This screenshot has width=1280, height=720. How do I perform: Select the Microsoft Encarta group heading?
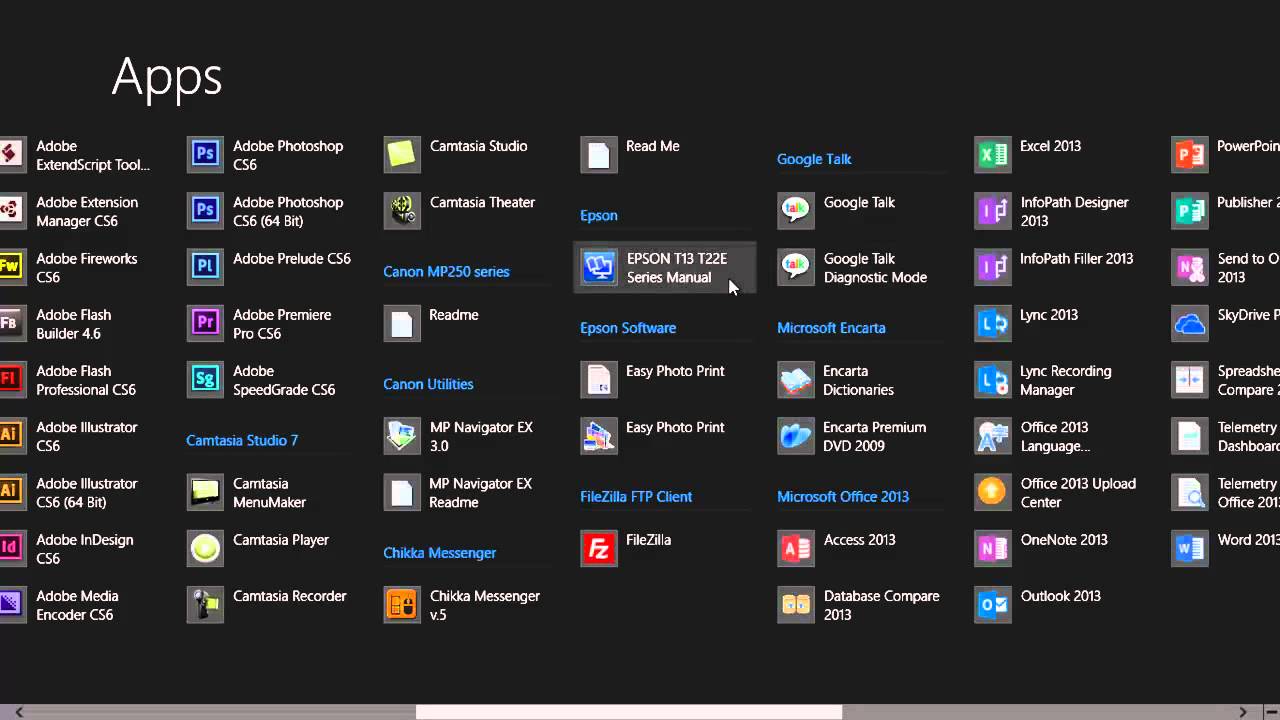[831, 328]
